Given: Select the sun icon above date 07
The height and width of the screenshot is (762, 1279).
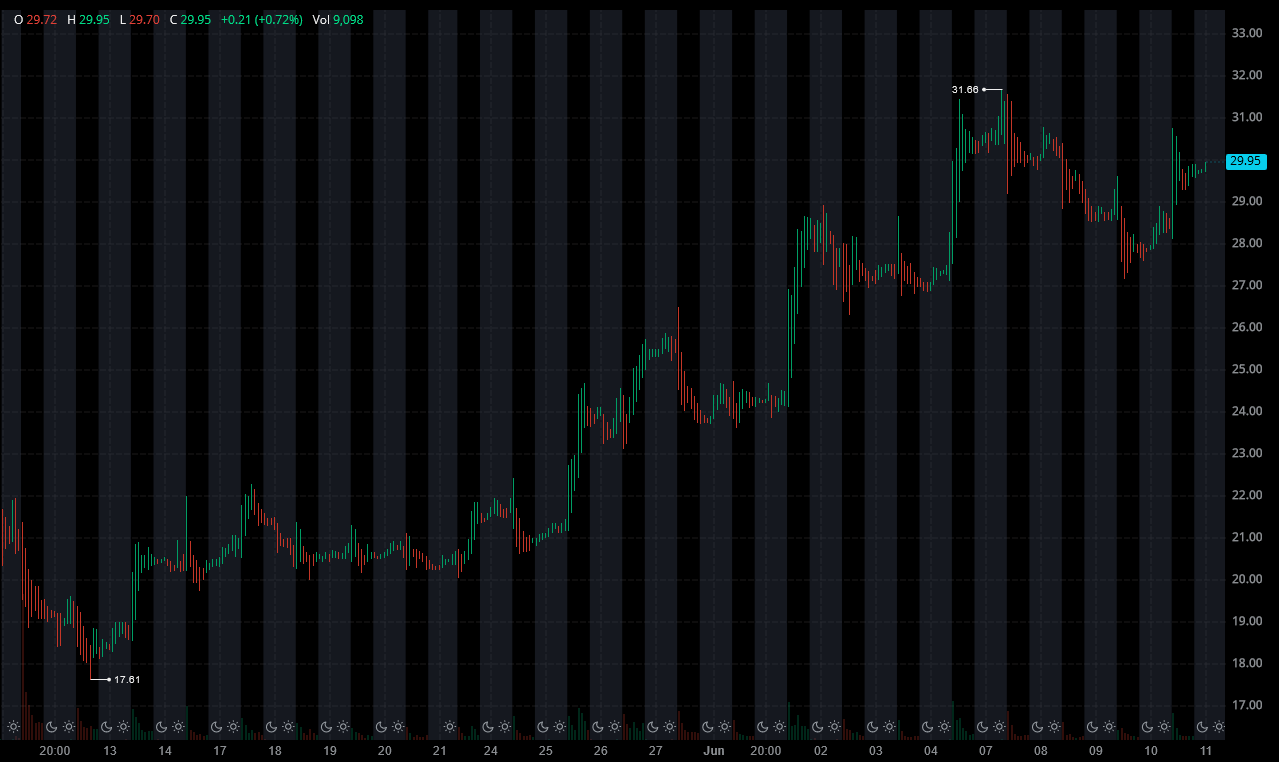Looking at the screenshot, I should (x=999, y=726).
